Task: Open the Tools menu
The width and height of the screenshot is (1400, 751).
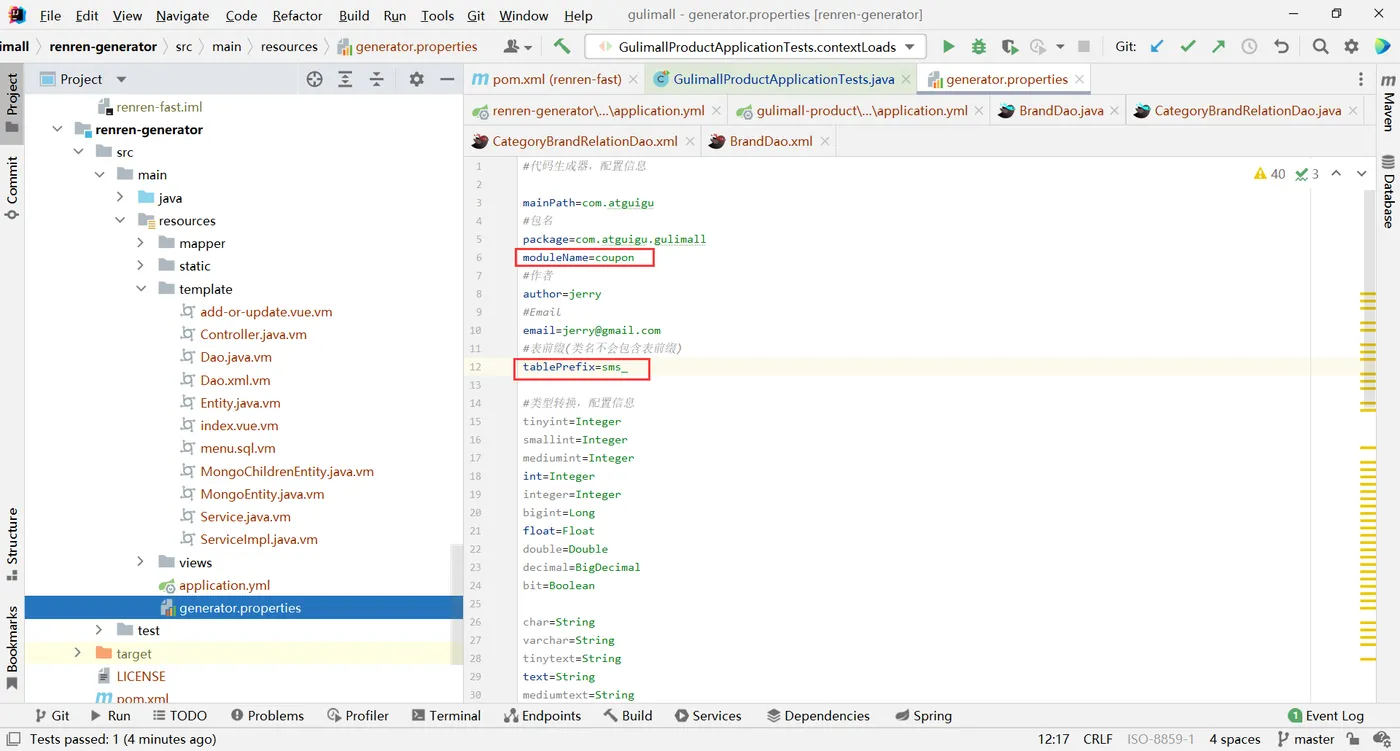Action: point(437,15)
